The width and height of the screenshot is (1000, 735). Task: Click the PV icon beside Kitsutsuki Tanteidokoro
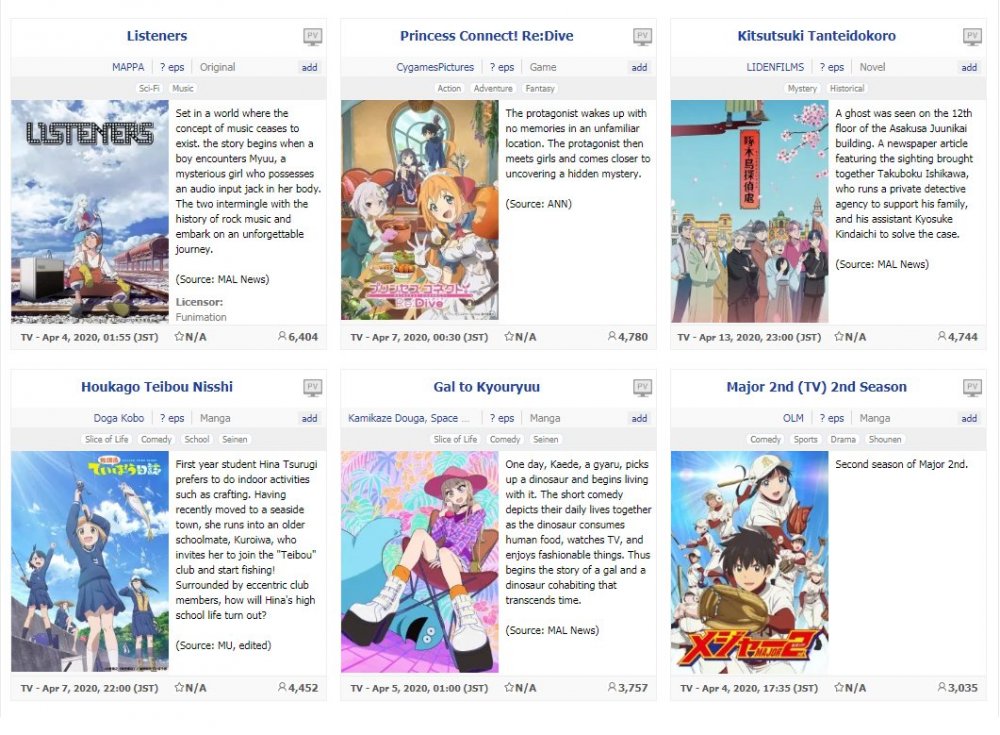pos(972,36)
